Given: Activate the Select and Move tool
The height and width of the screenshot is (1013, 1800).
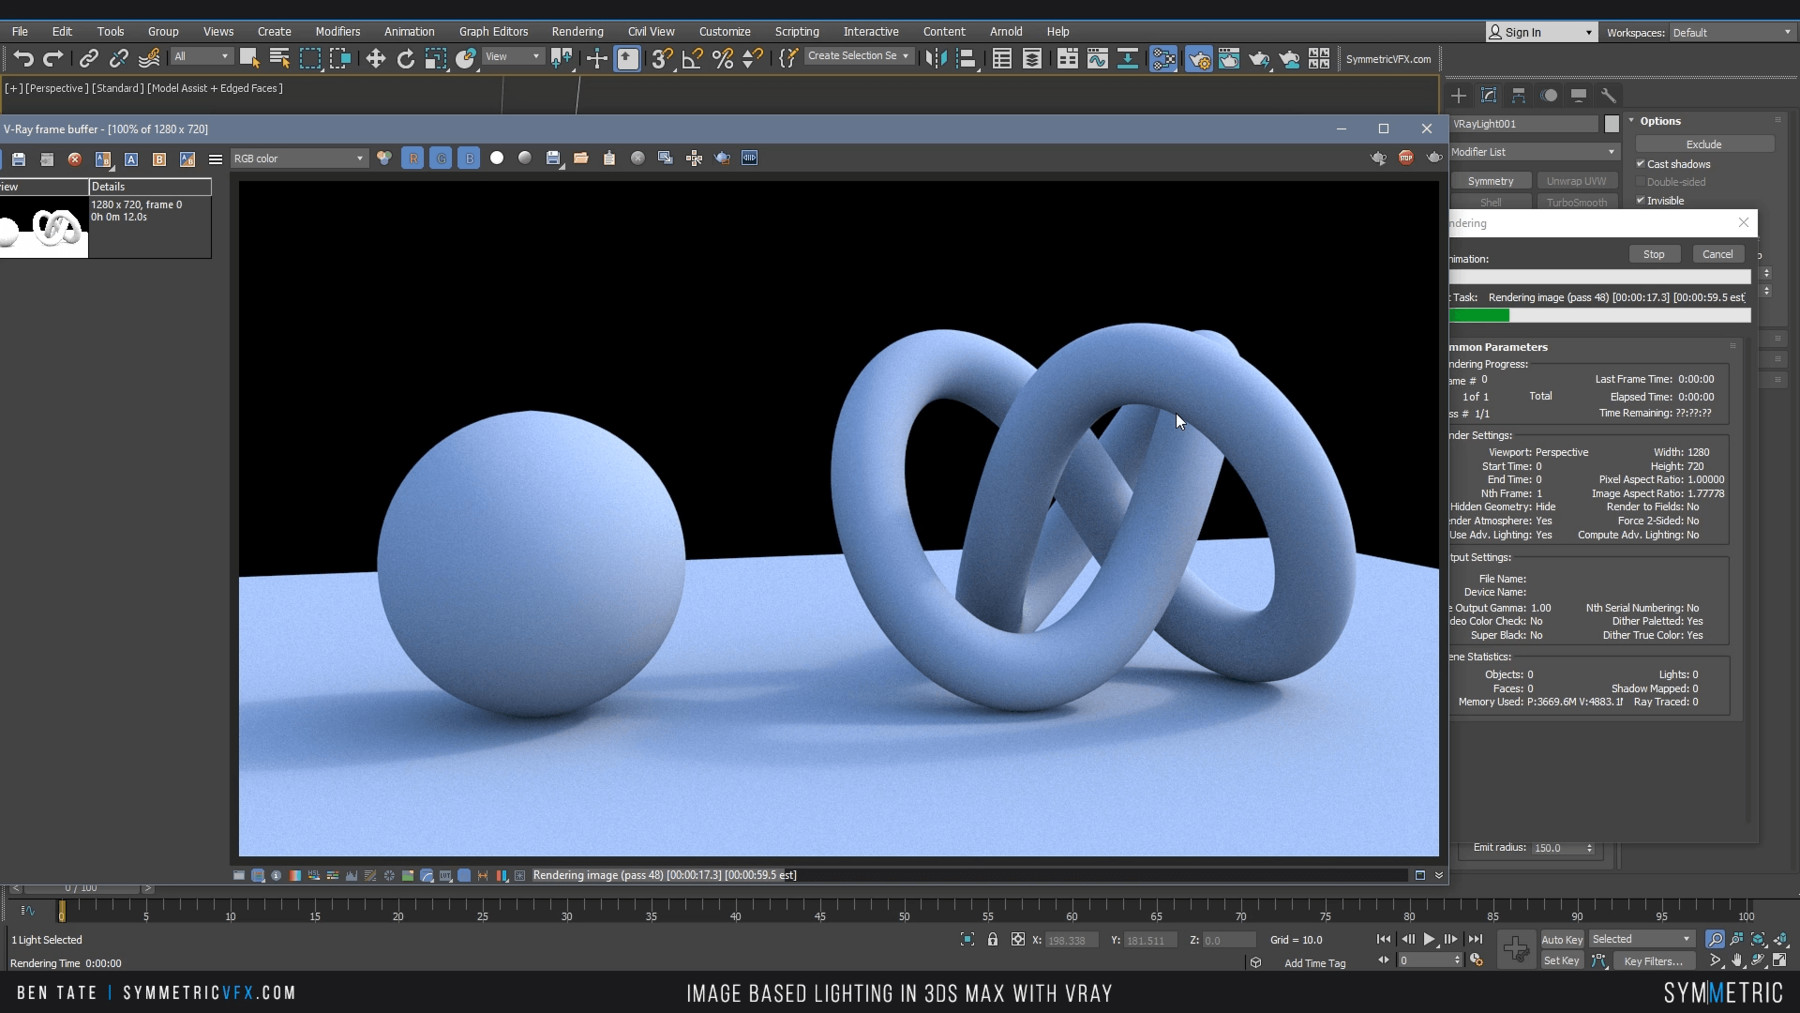Looking at the screenshot, I should point(375,58).
